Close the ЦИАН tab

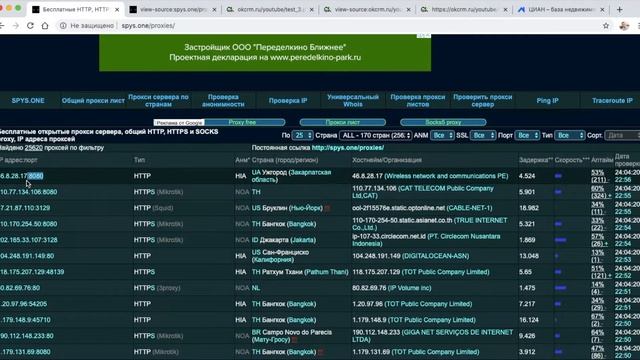pos(602,9)
